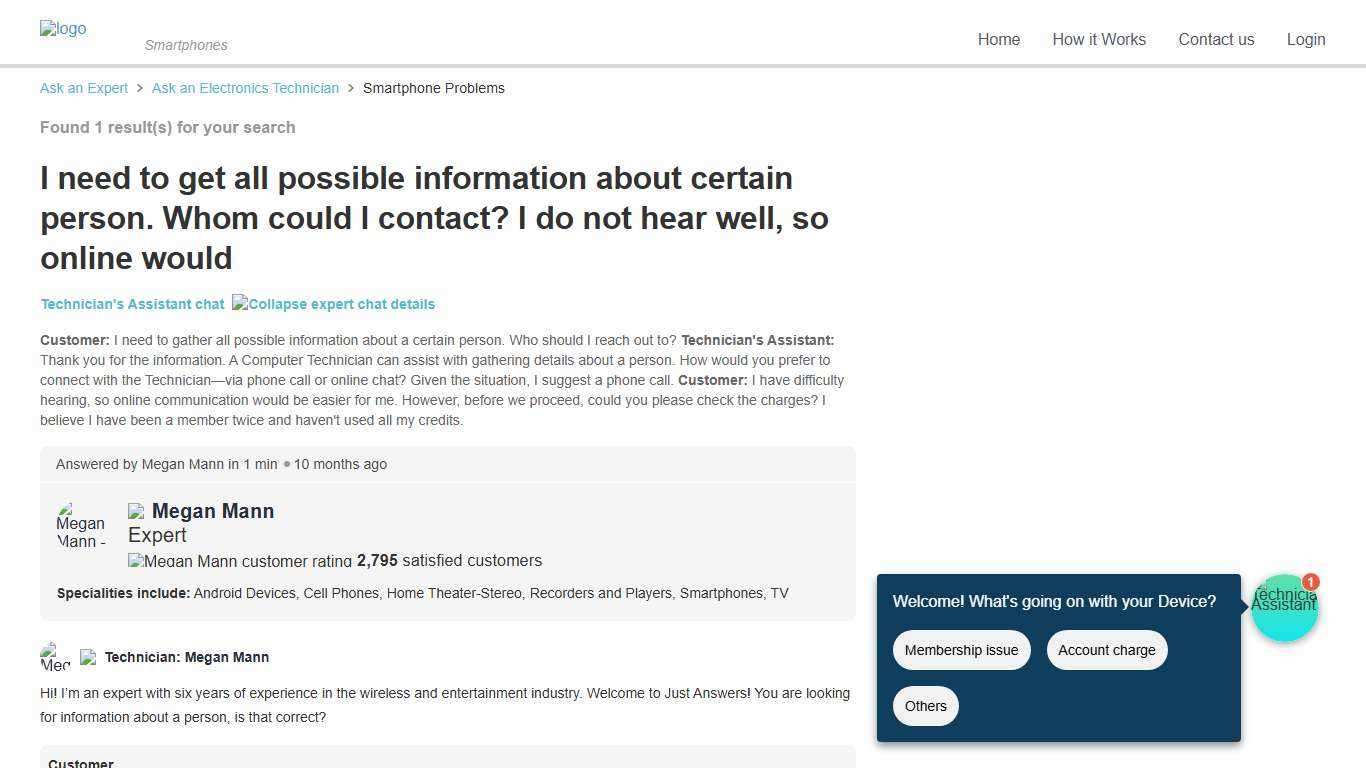The width and height of the screenshot is (1366, 768).
Task: Expand the Technician's Assistant chat
Action: point(132,304)
